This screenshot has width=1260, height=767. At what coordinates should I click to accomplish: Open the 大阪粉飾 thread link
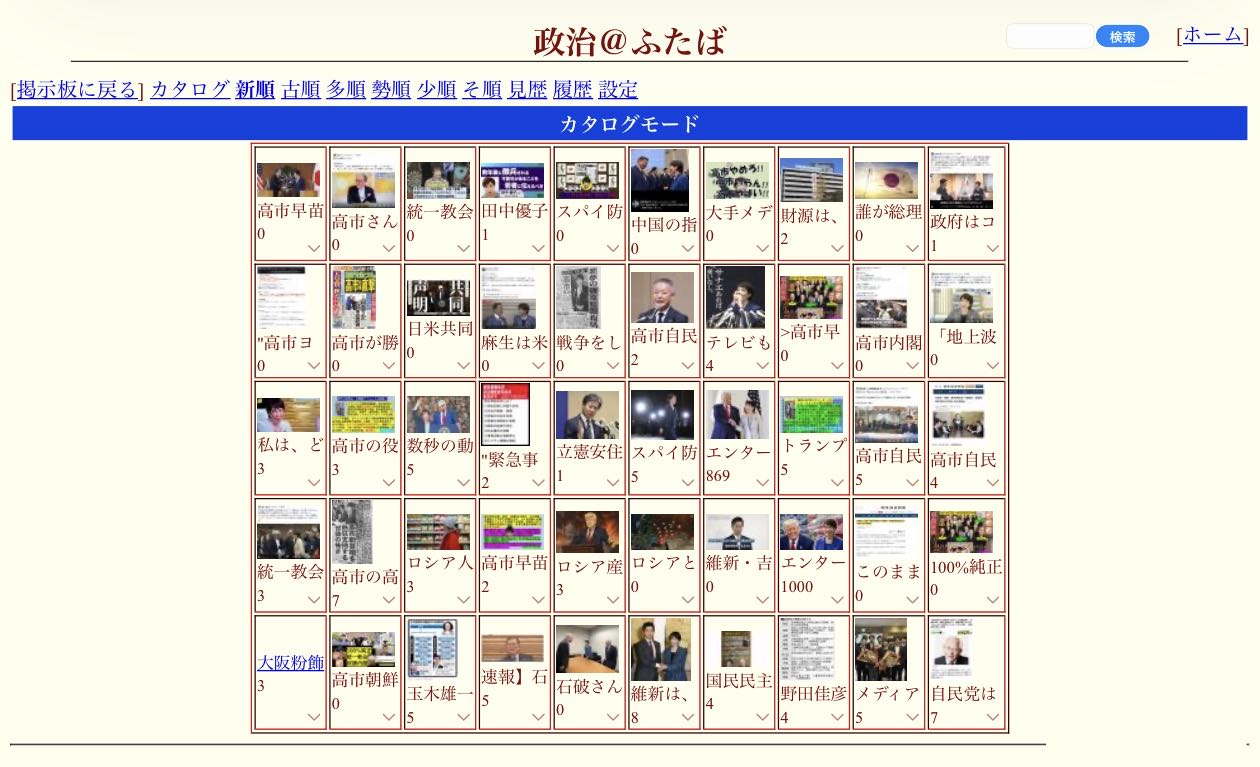coord(290,663)
